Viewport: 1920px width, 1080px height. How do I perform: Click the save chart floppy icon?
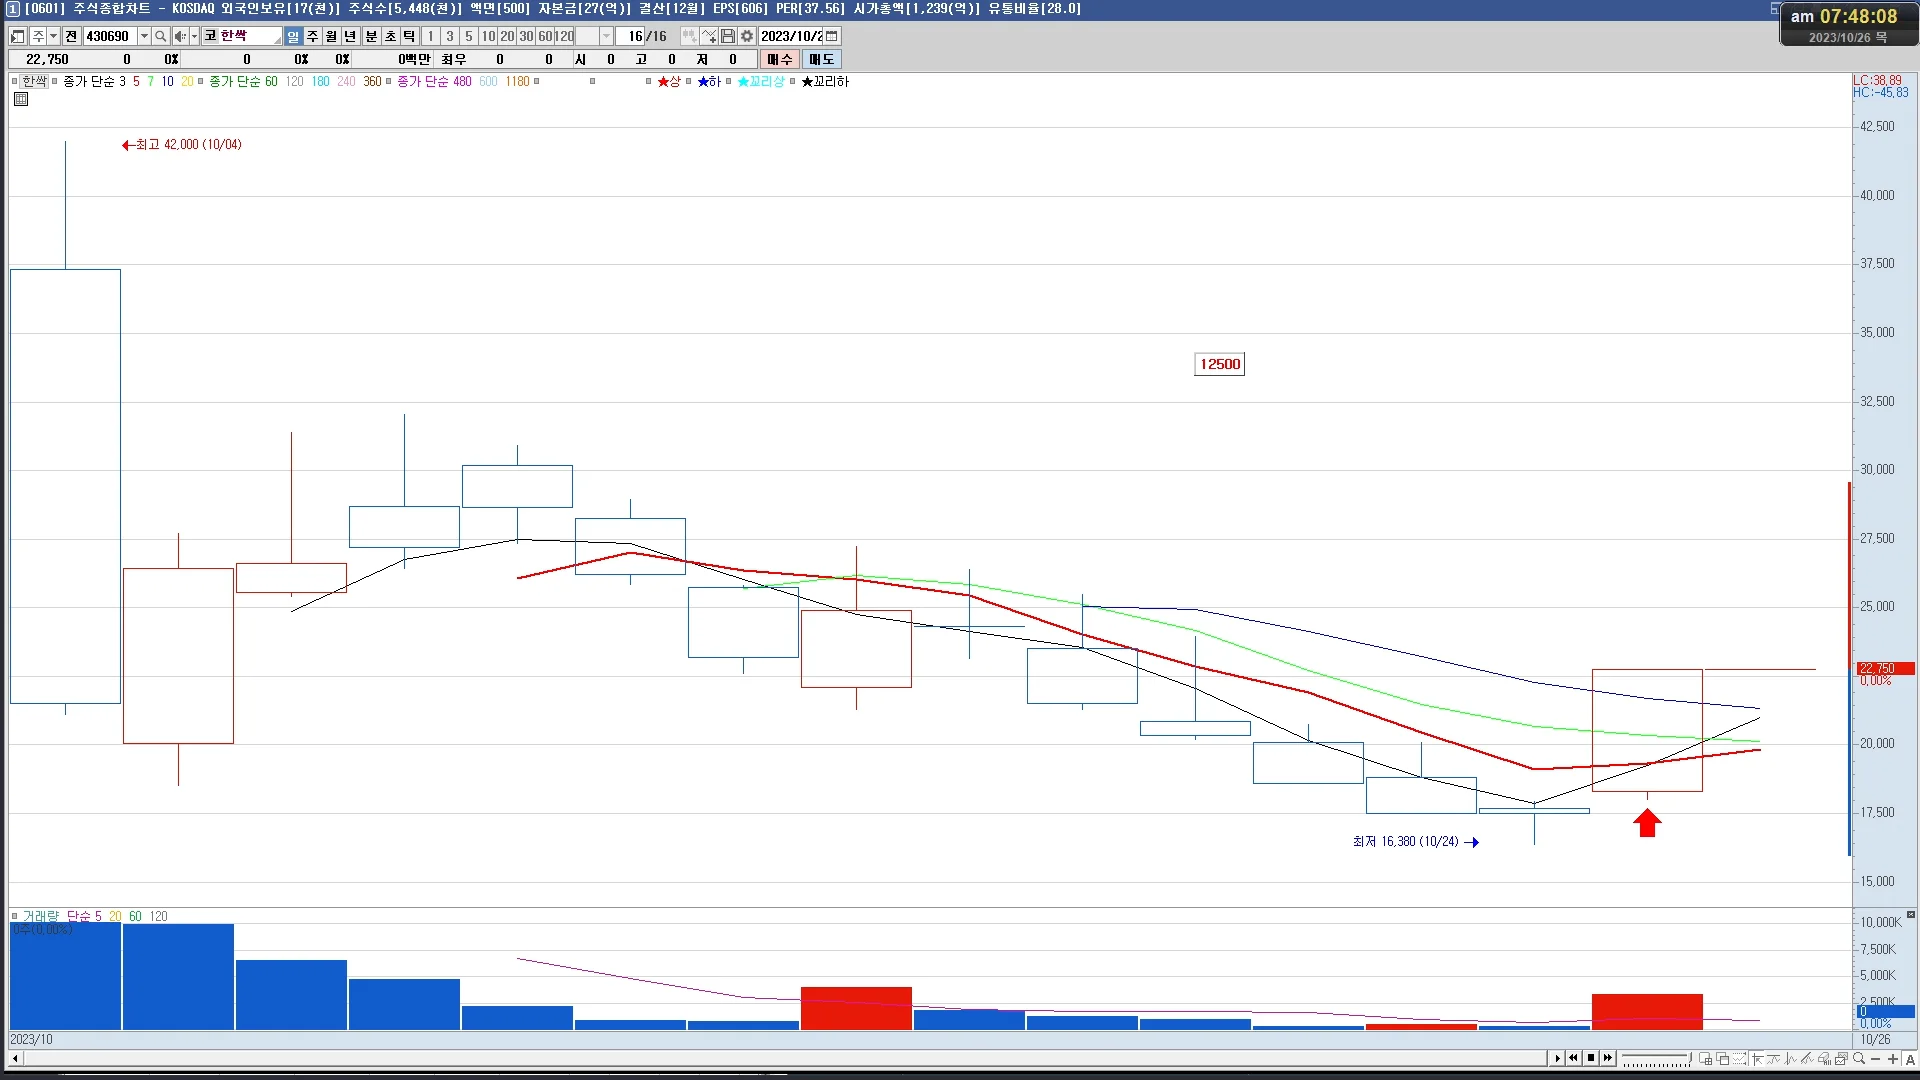pos(728,36)
